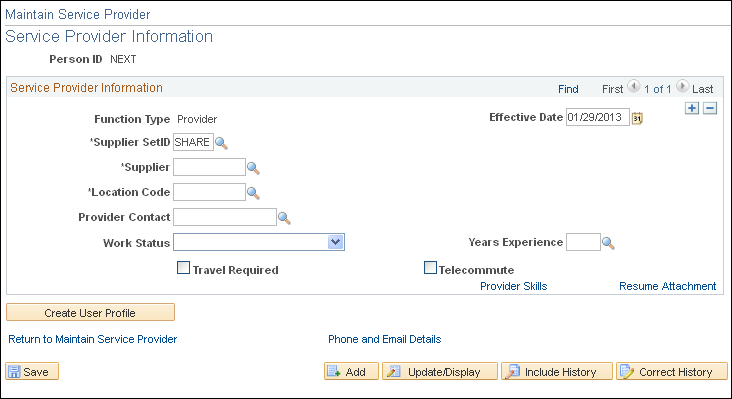Click the Save button

[x=32, y=371]
